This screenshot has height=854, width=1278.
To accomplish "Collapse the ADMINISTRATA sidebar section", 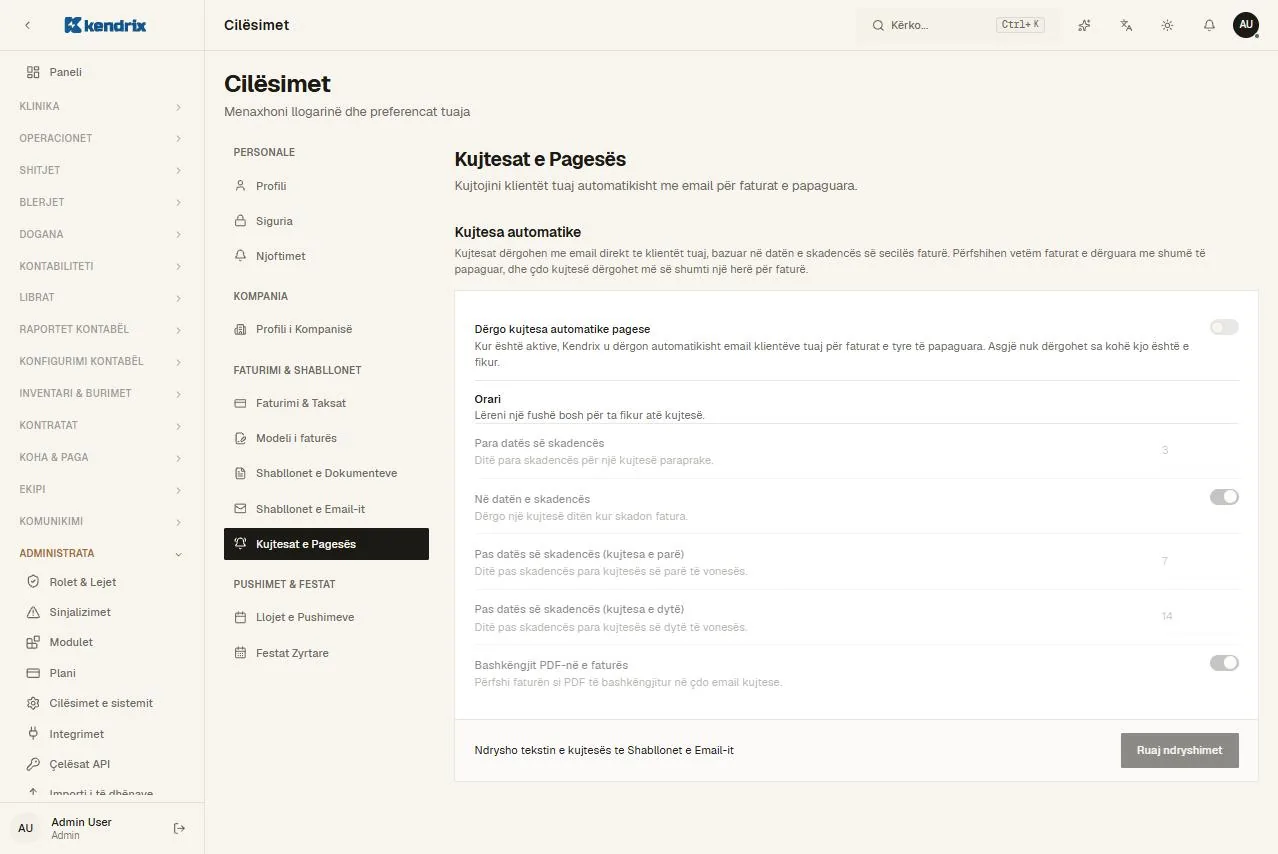I will coord(102,553).
